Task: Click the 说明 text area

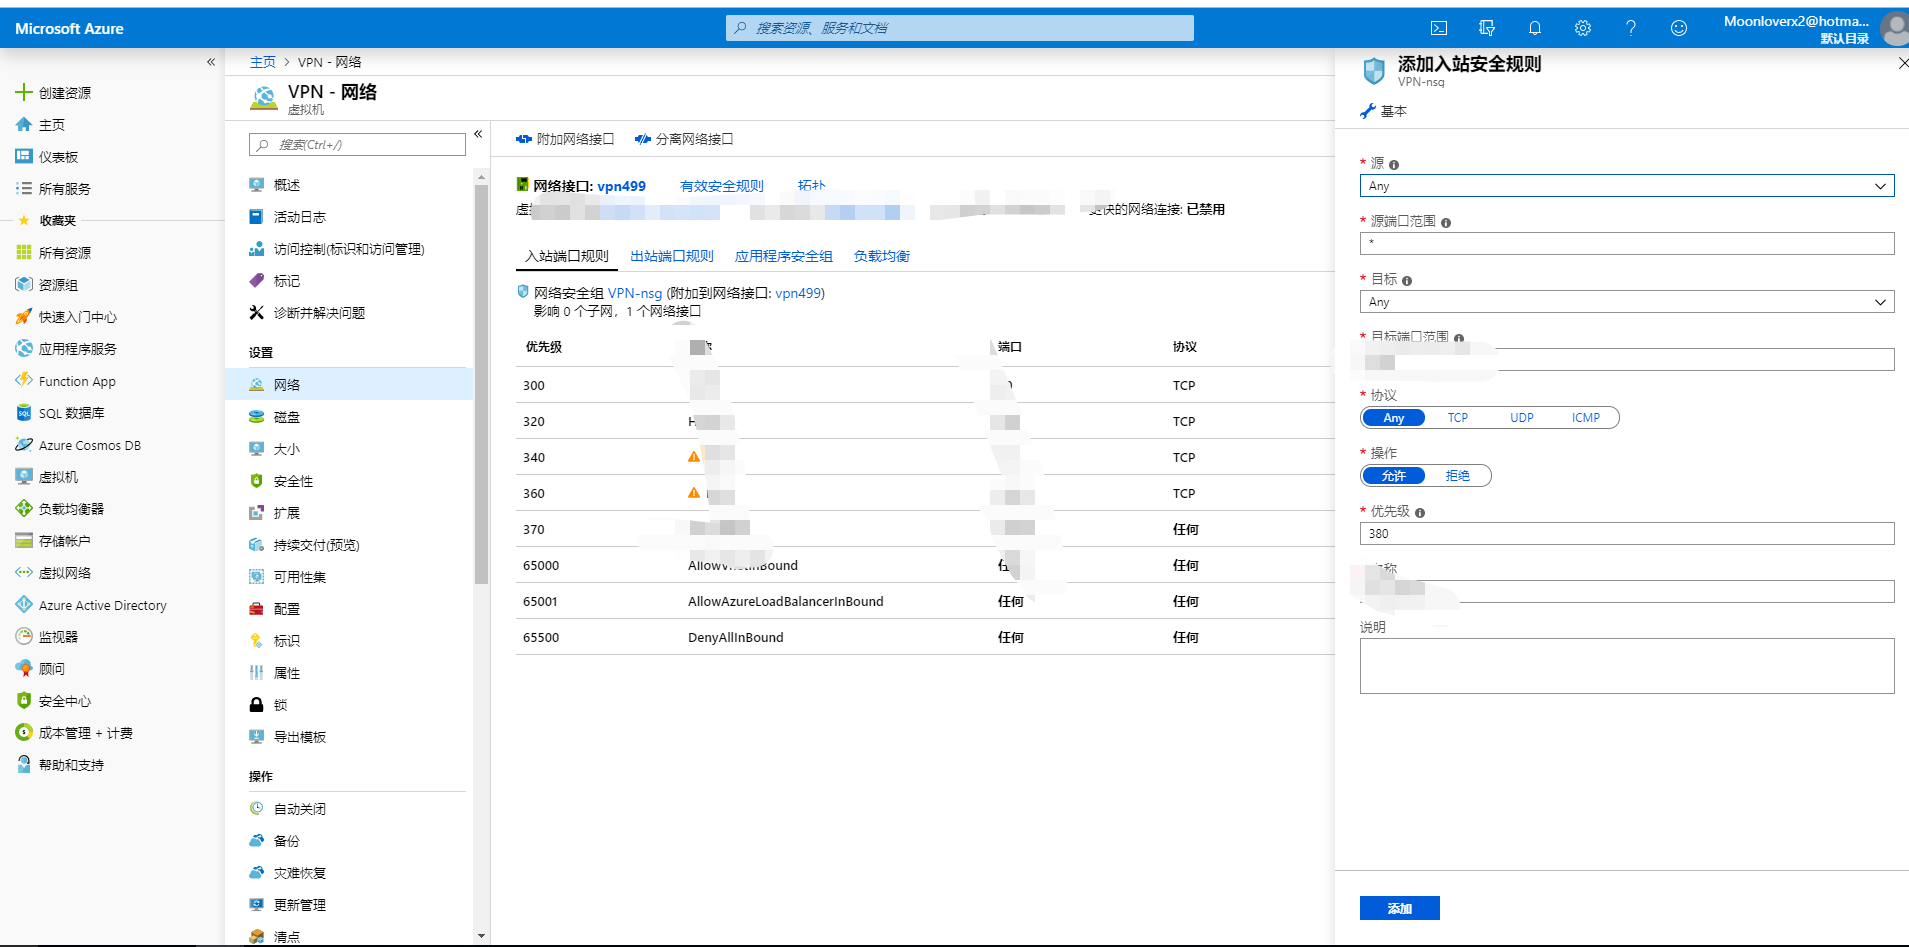Action: 1627,666
